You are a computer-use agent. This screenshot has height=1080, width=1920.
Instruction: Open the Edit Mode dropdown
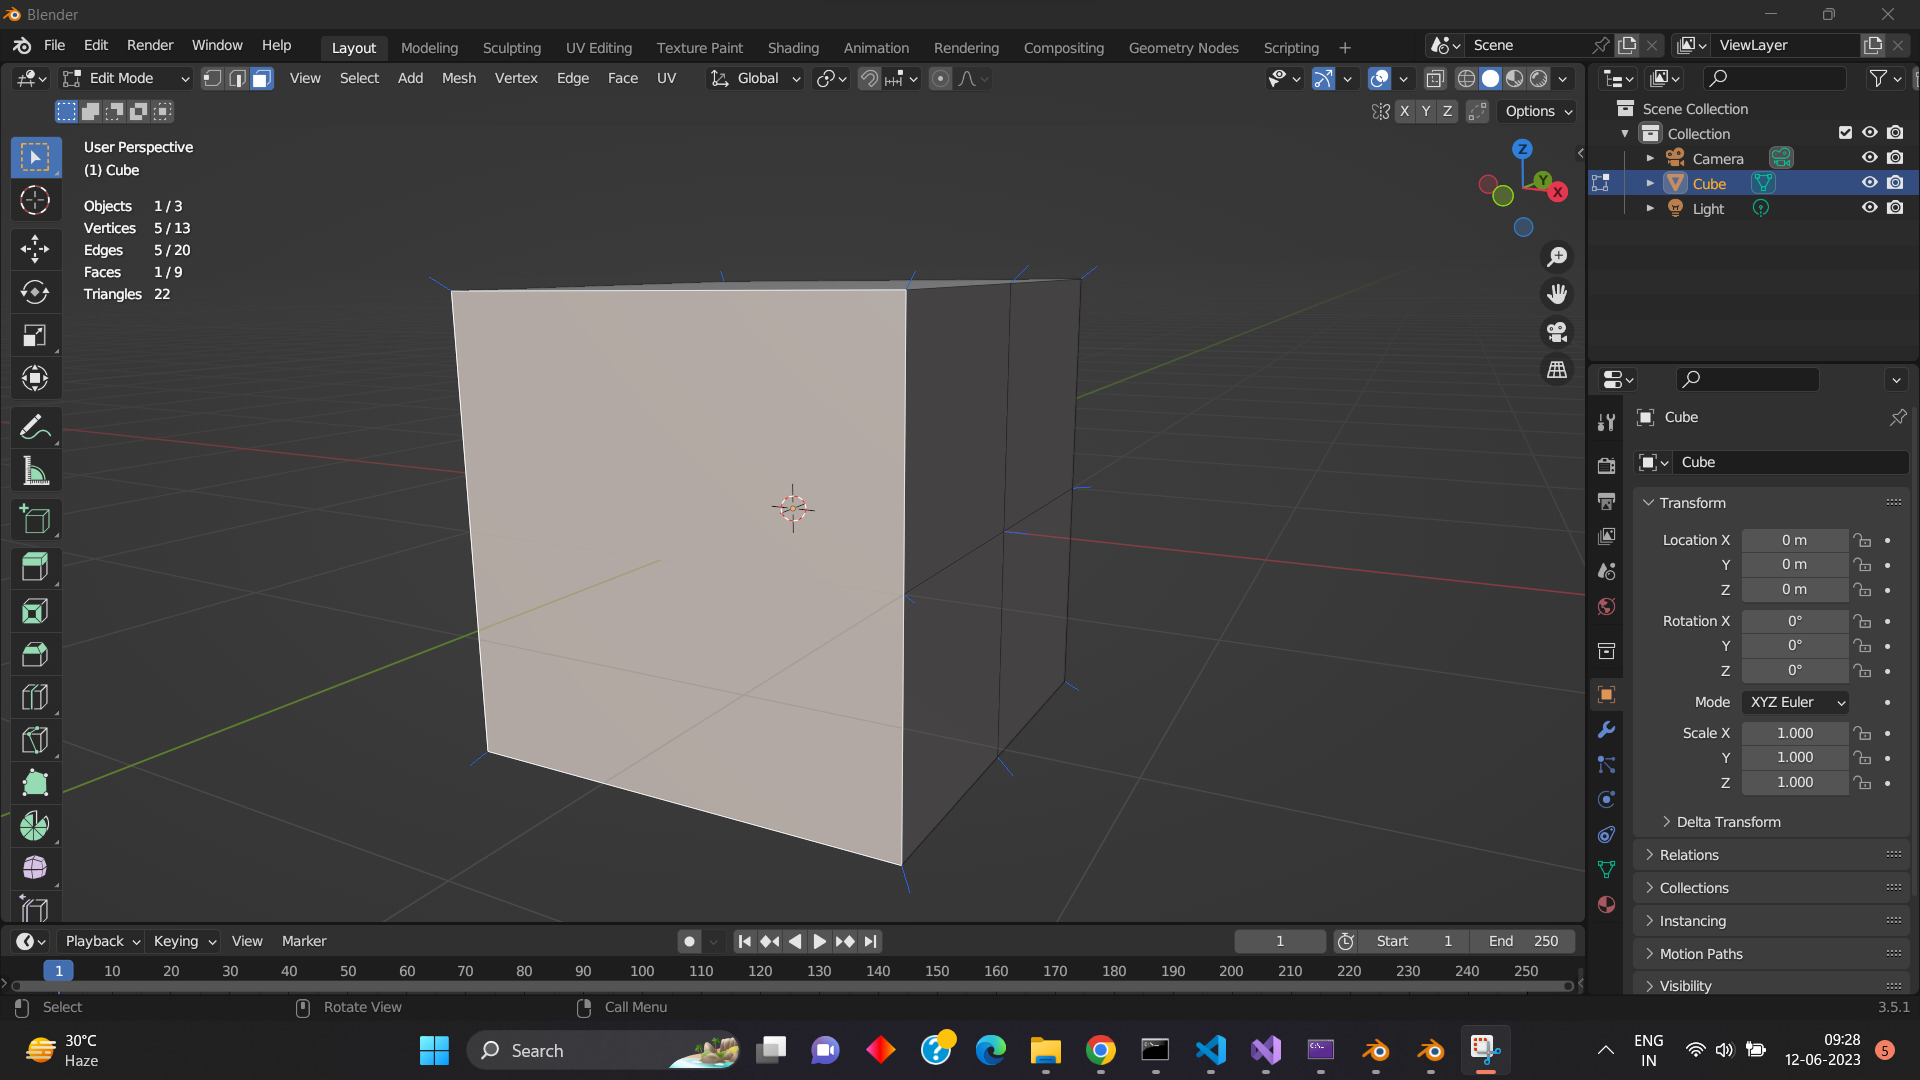125,78
